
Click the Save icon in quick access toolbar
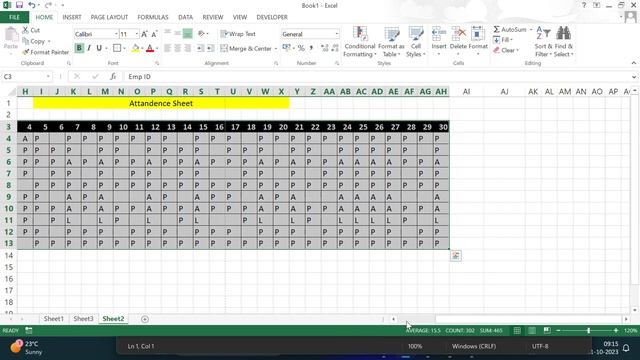click(x=19, y=5)
